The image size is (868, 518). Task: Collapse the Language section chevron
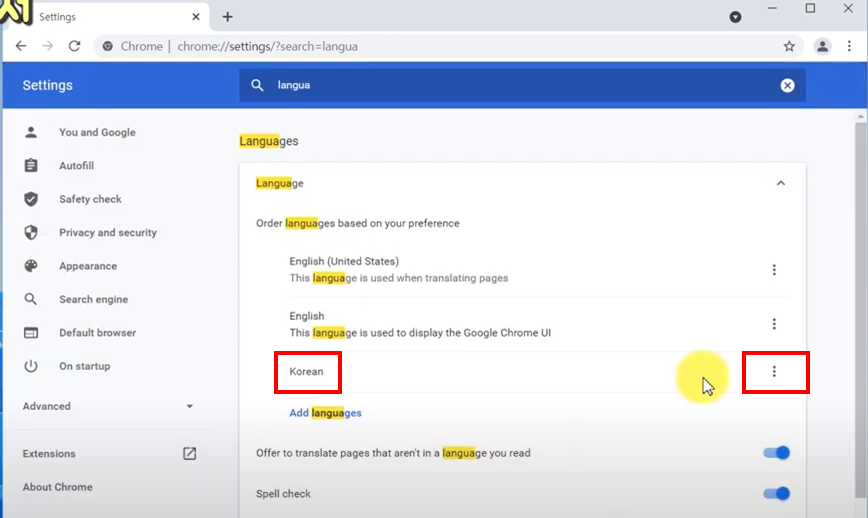click(781, 183)
